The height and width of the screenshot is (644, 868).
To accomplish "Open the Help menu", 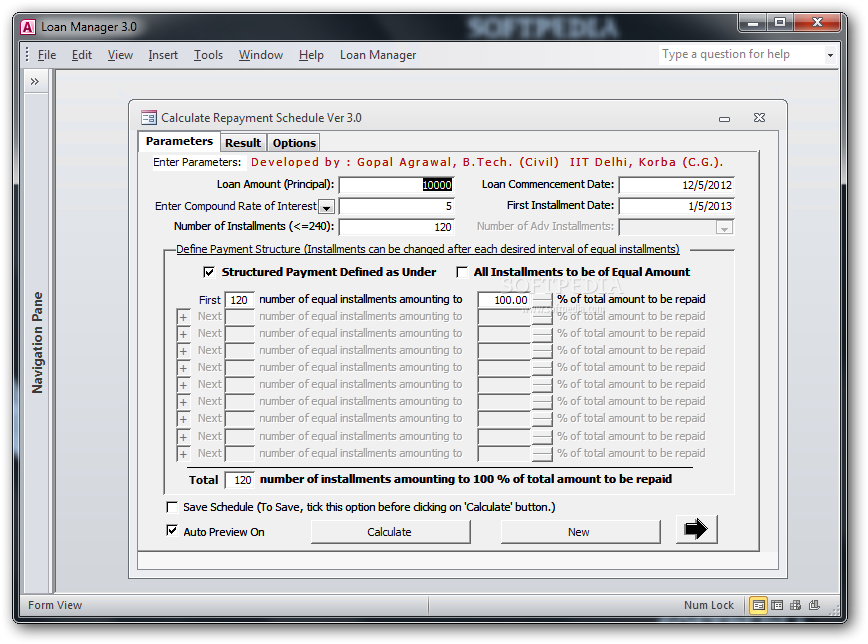I will 311,55.
